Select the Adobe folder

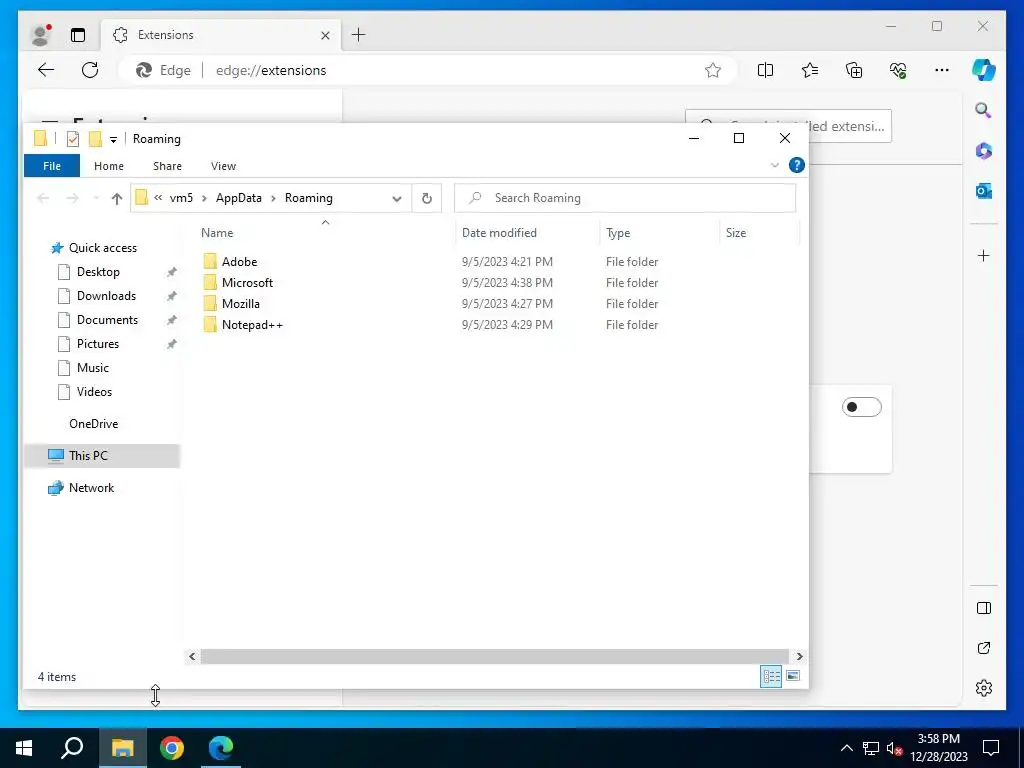(x=239, y=262)
